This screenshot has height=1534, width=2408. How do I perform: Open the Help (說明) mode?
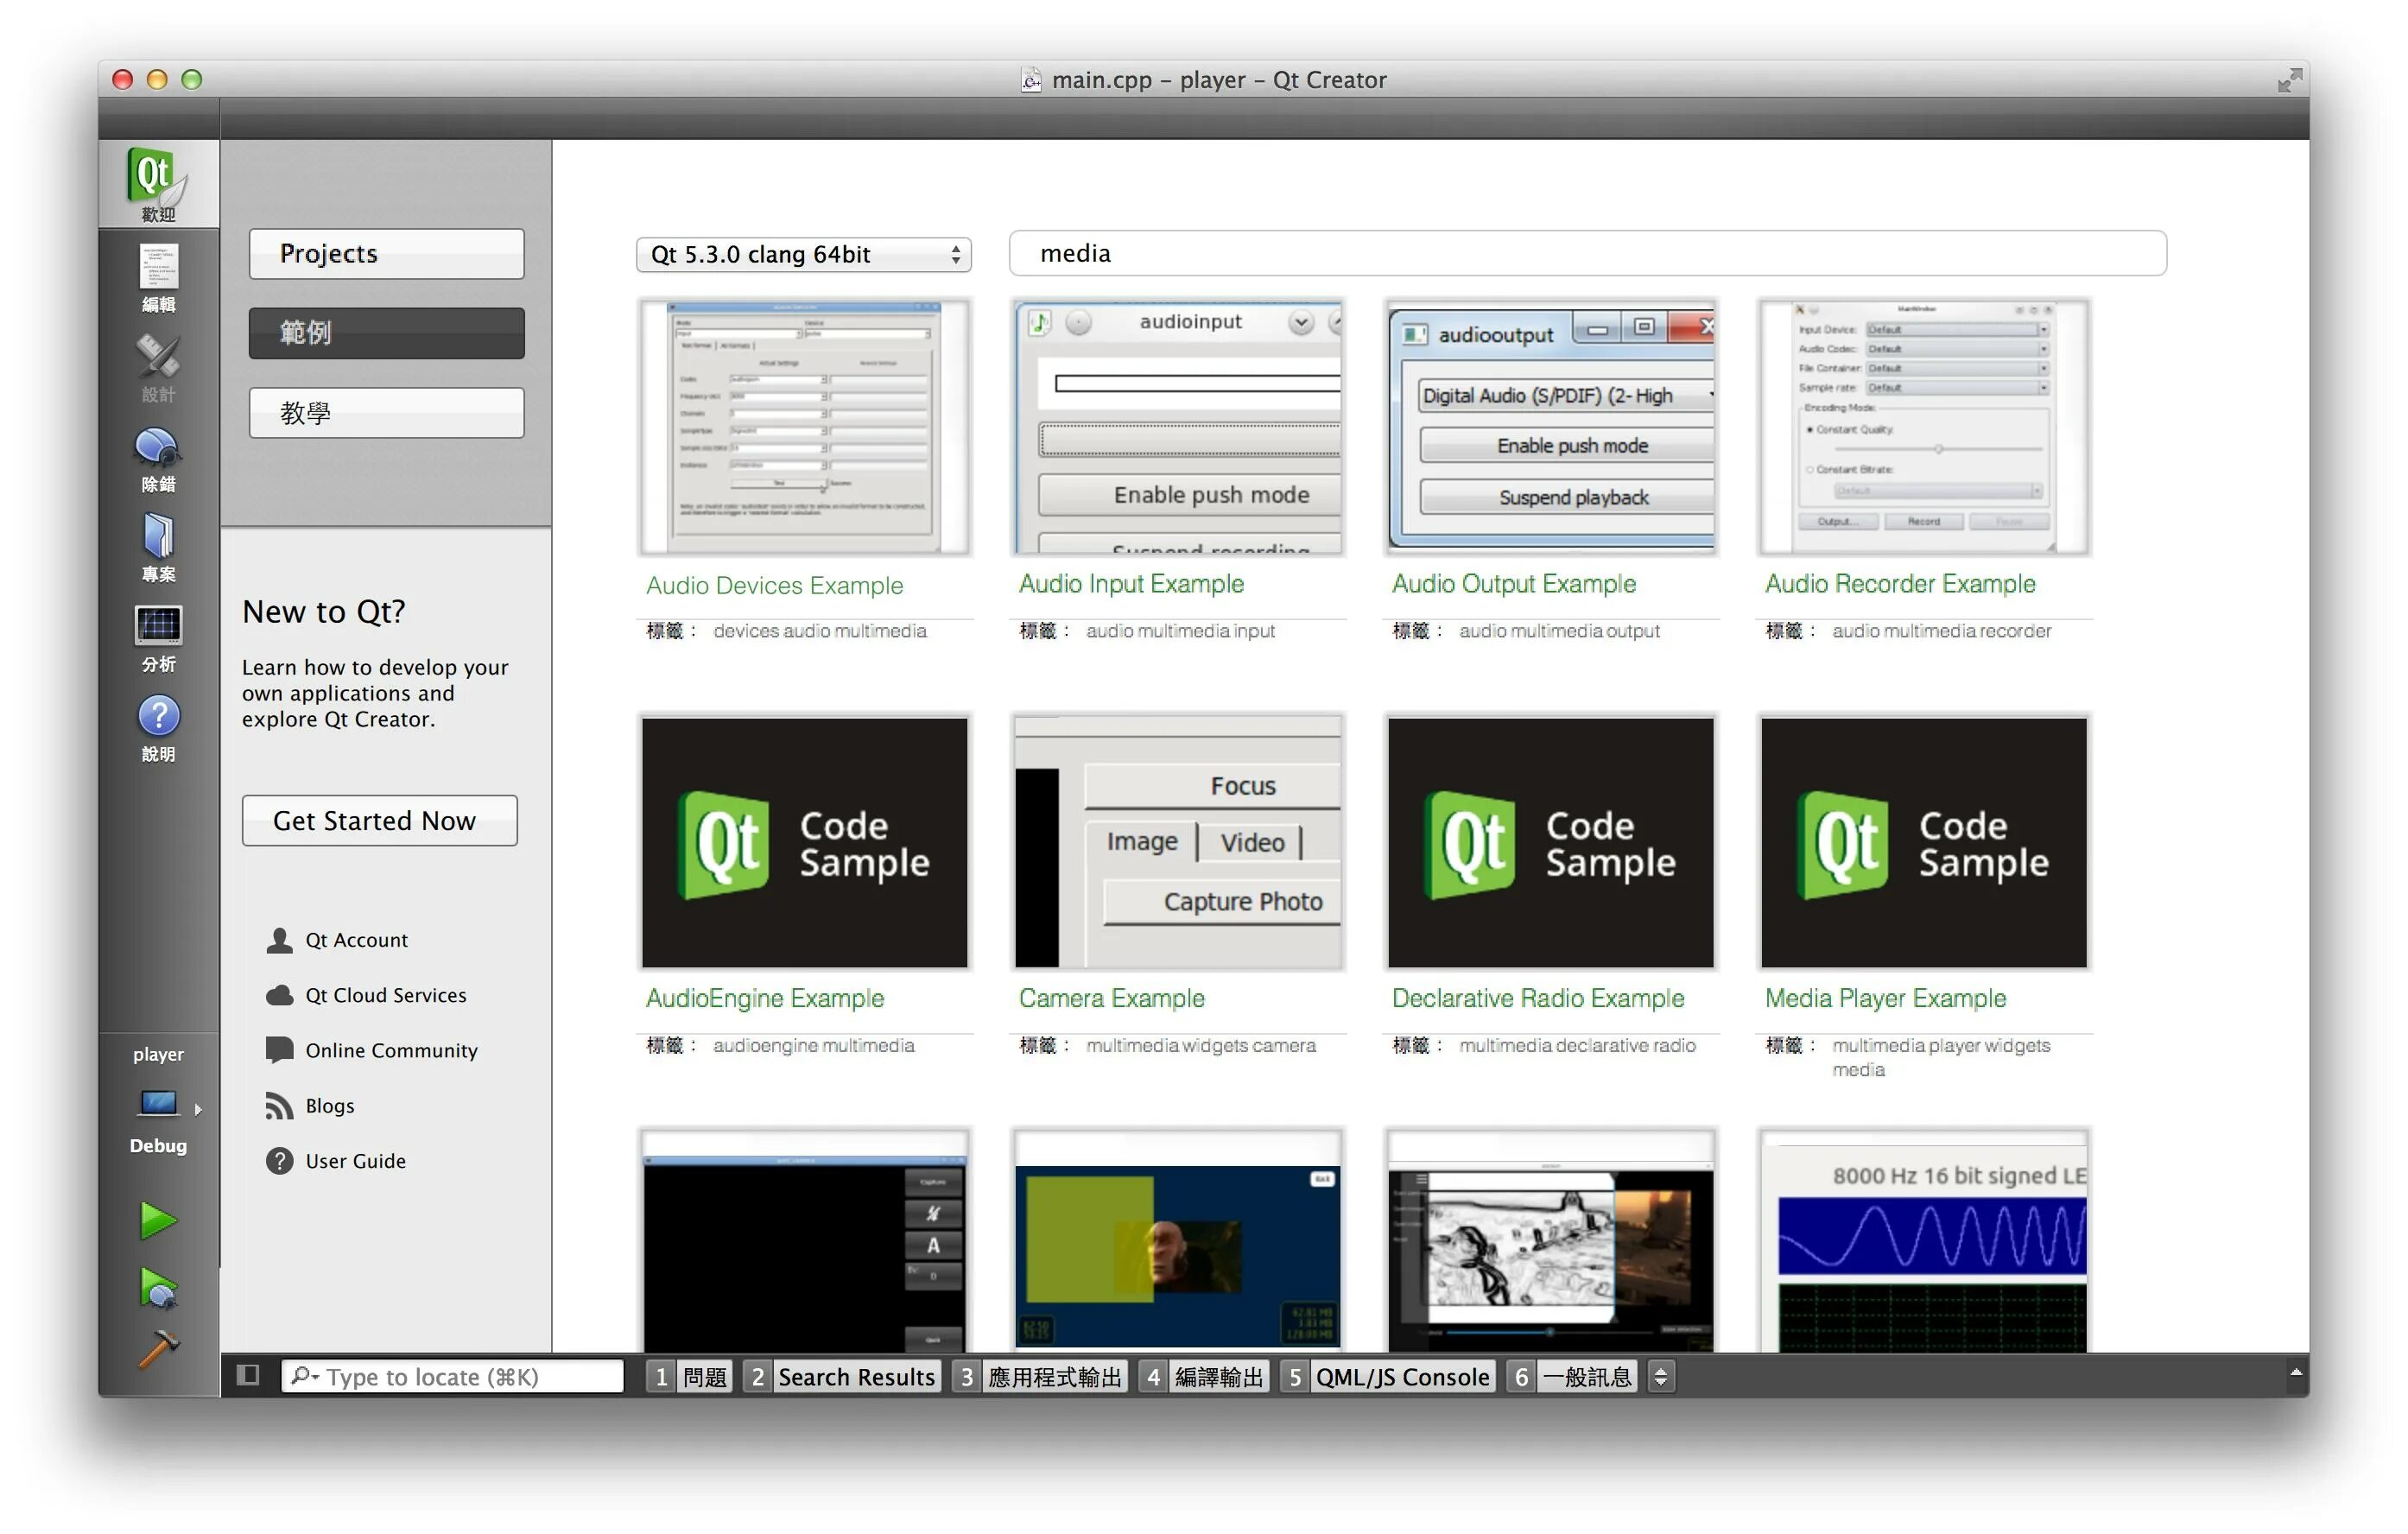pyautogui.click(x=158, y=728)
